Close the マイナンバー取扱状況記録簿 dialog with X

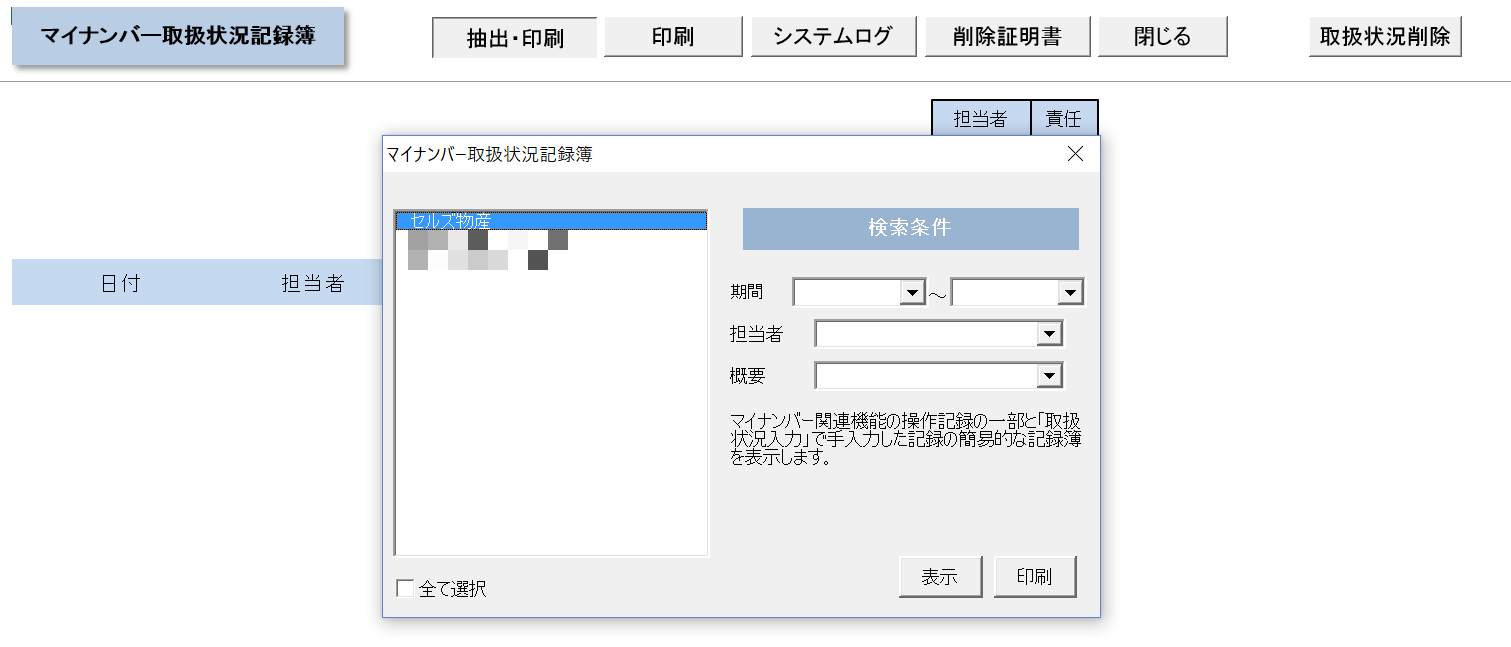[x=1075, y=154]
